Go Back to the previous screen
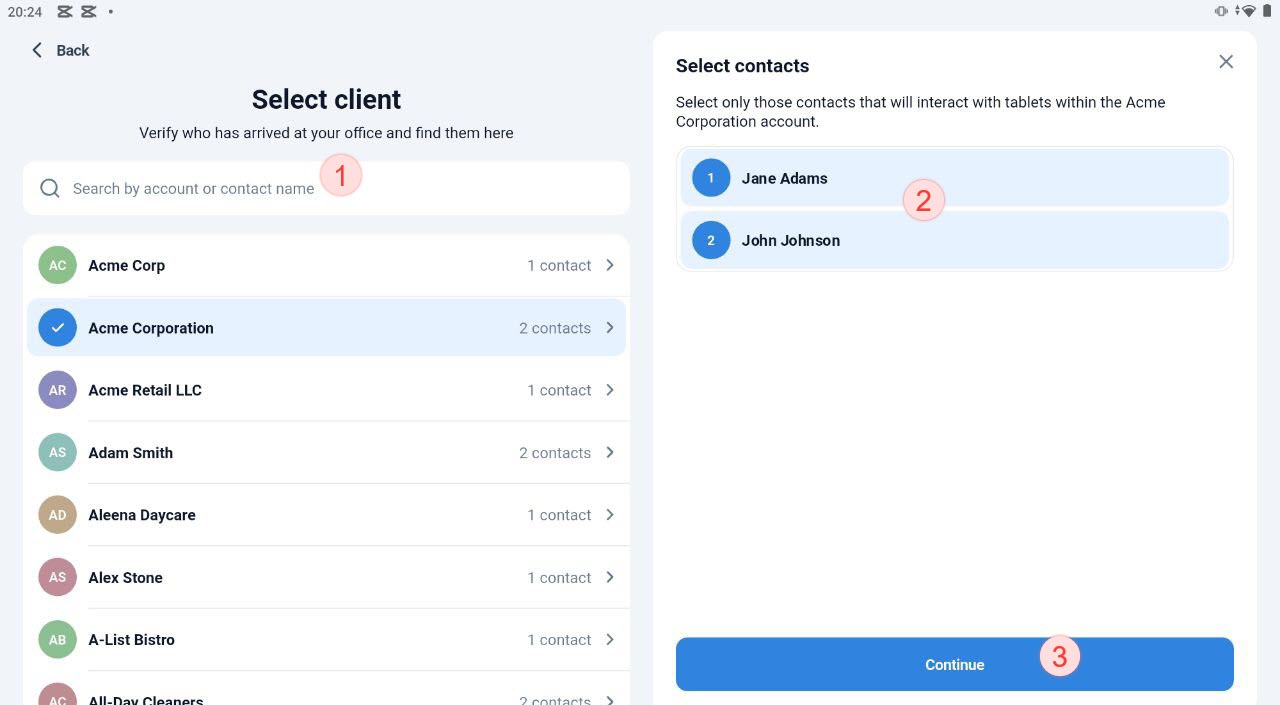The height and width of the screenshot is (705, 1280). pyautogui.click(x=61, y=50)
